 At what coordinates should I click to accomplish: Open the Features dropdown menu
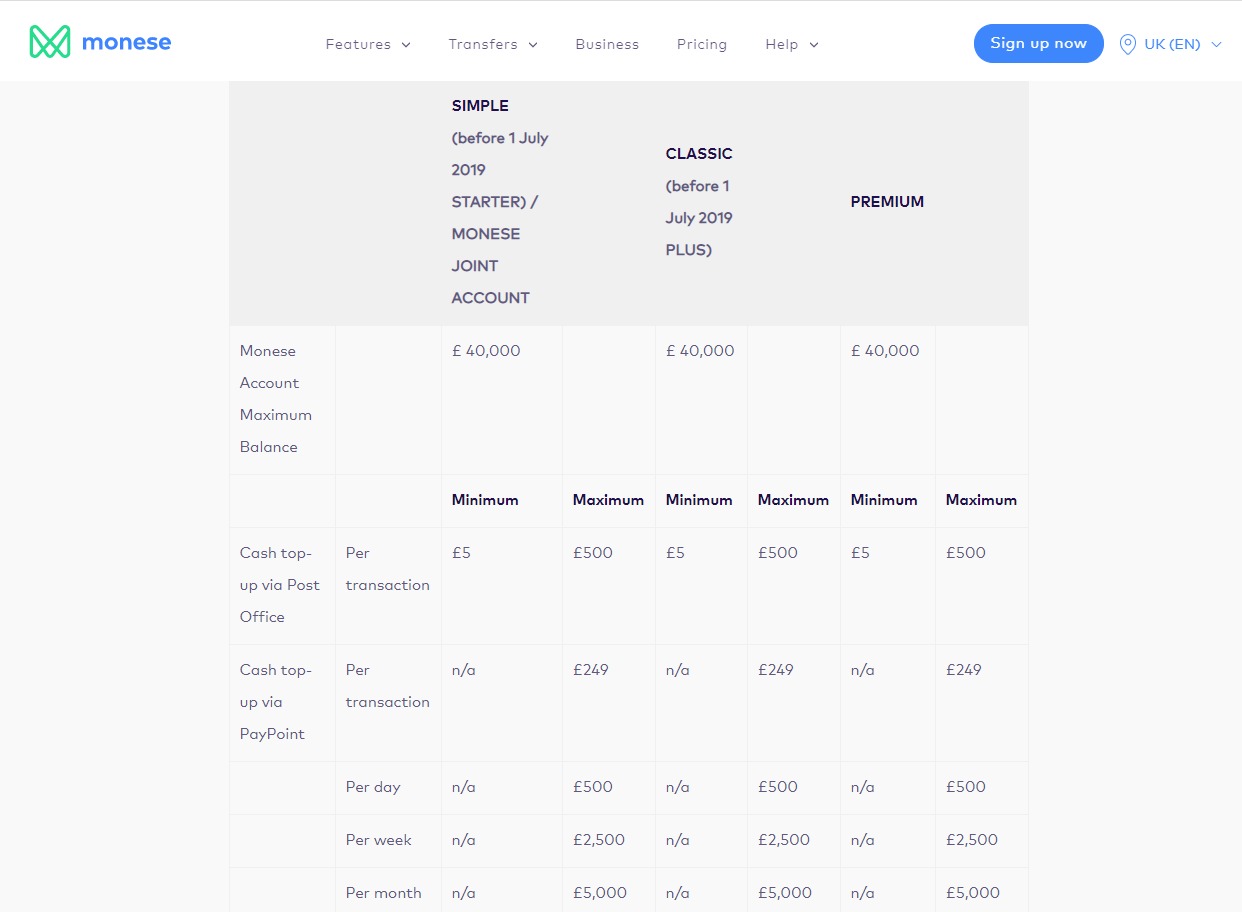[x=368, y=44]
